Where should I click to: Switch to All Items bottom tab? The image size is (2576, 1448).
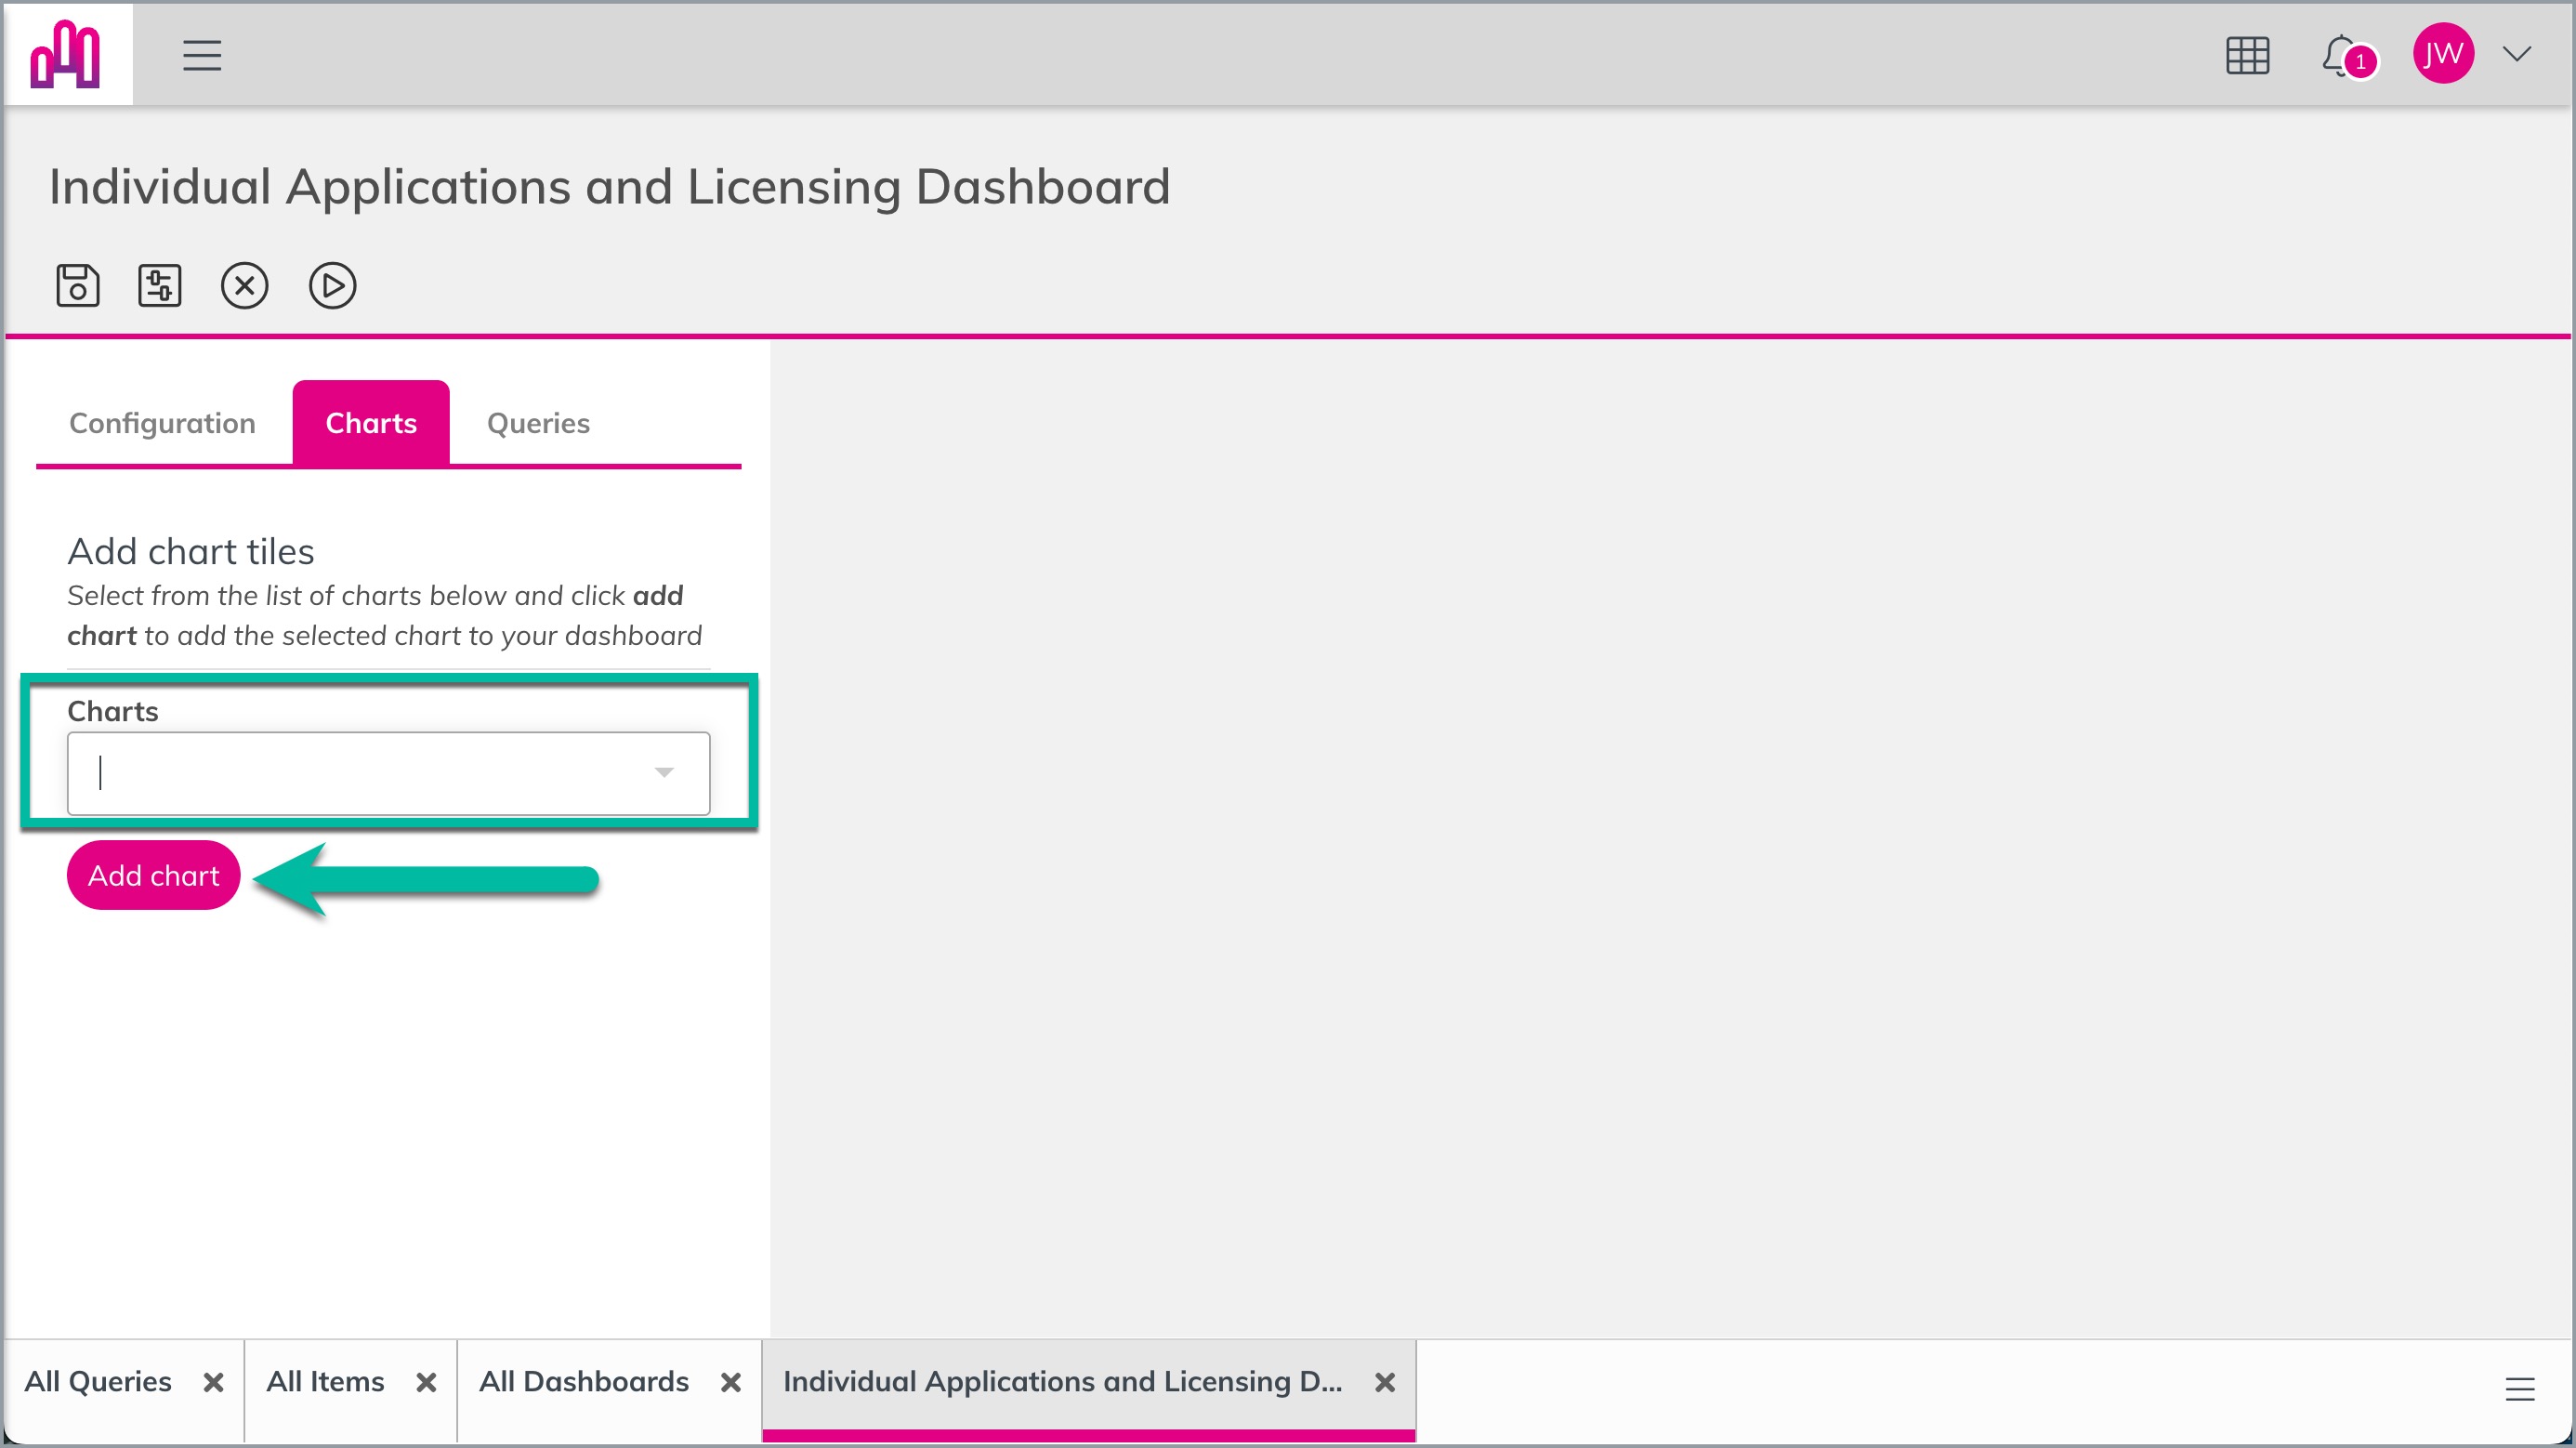325,1382
